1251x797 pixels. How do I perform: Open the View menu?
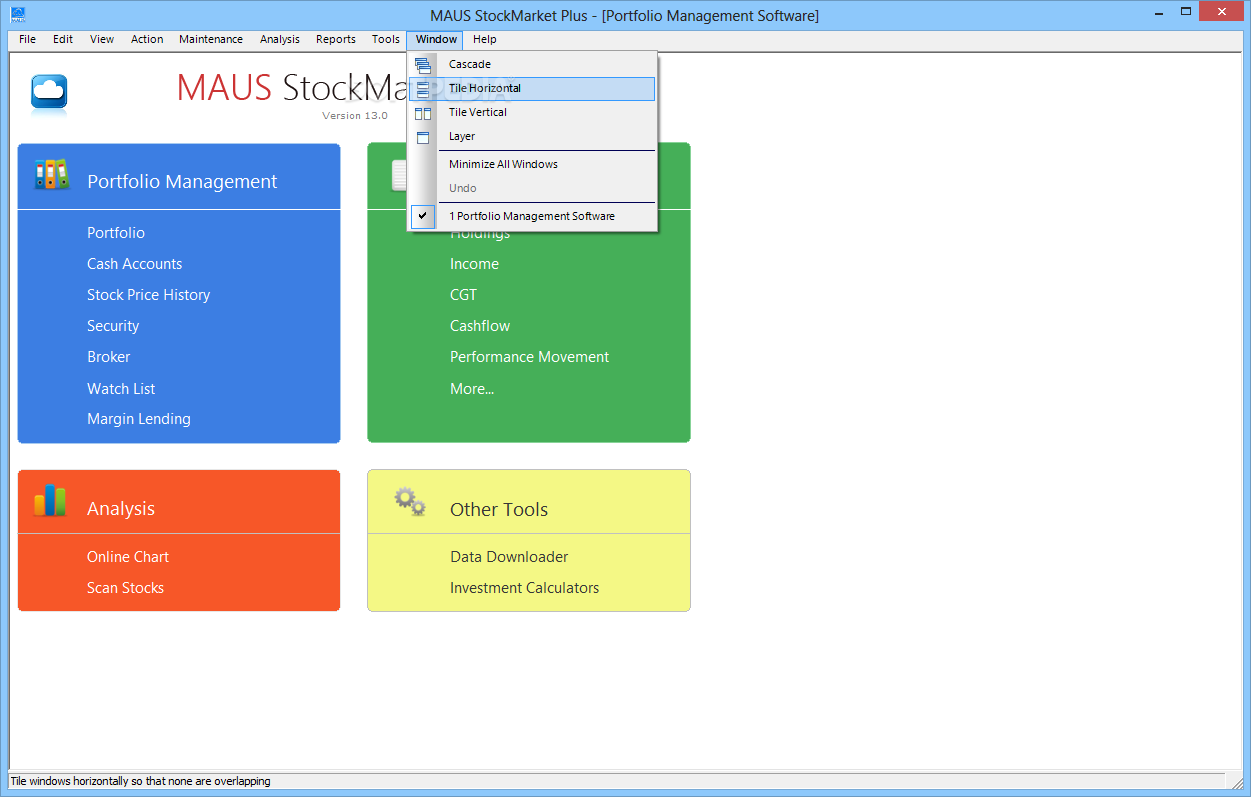pos(102,39)
